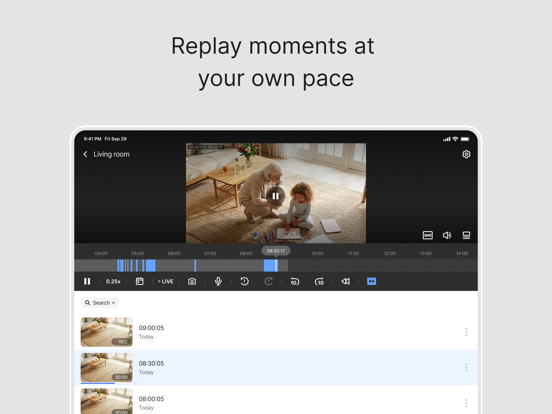
Task: Tap the pause overlay on the video
Action: click(275, 196)
